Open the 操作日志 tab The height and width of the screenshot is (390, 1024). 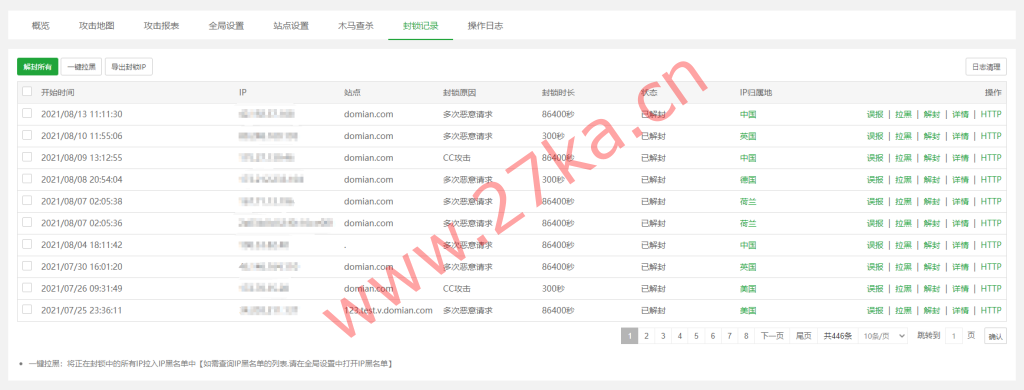[485, 26]
